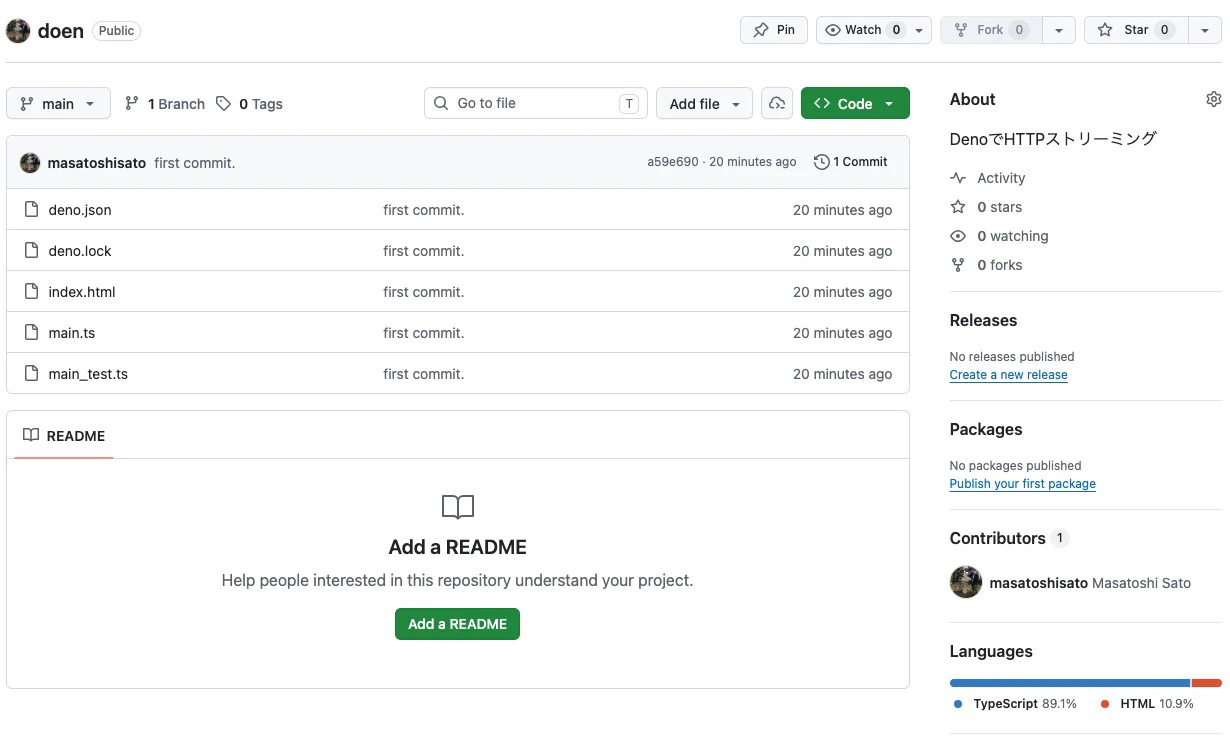Open masatoshisato author link in commit bar
1230x747 pixels.
tap(97, 162)
